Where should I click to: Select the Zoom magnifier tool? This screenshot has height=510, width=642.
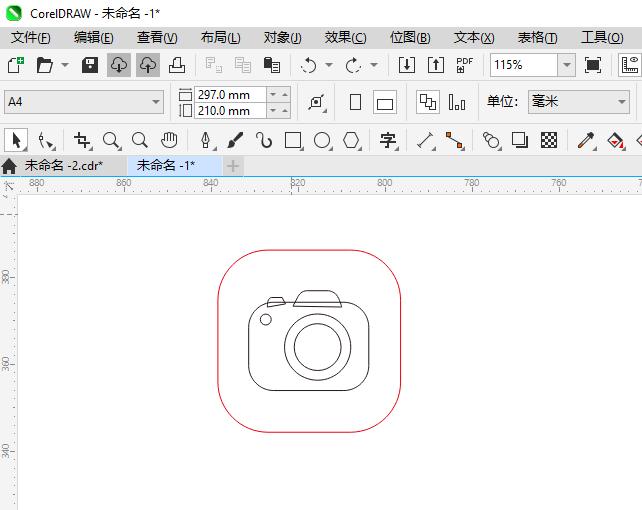(x=111, y=140)
